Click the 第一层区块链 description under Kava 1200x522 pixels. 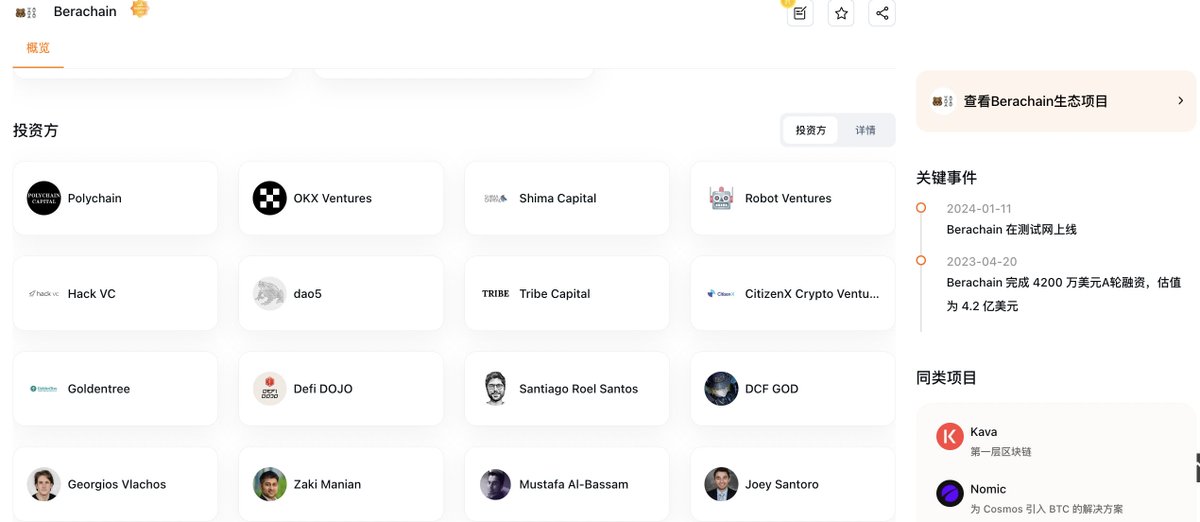pos(1000,452)
